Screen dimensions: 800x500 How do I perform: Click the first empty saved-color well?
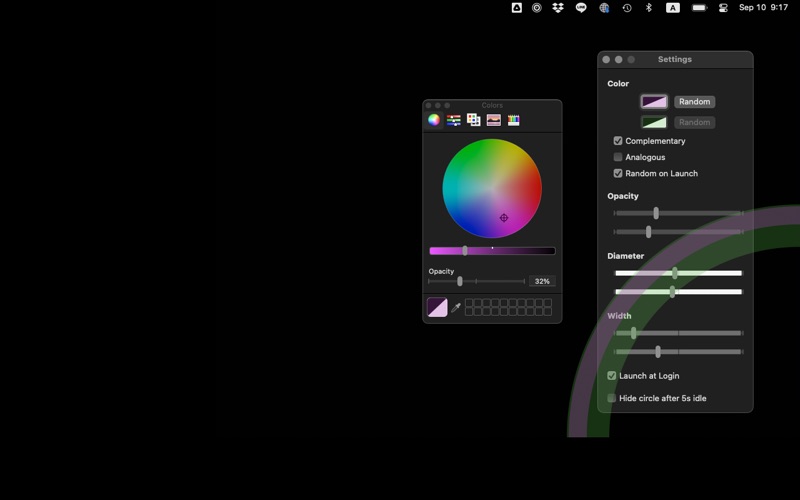click(469, 303)
